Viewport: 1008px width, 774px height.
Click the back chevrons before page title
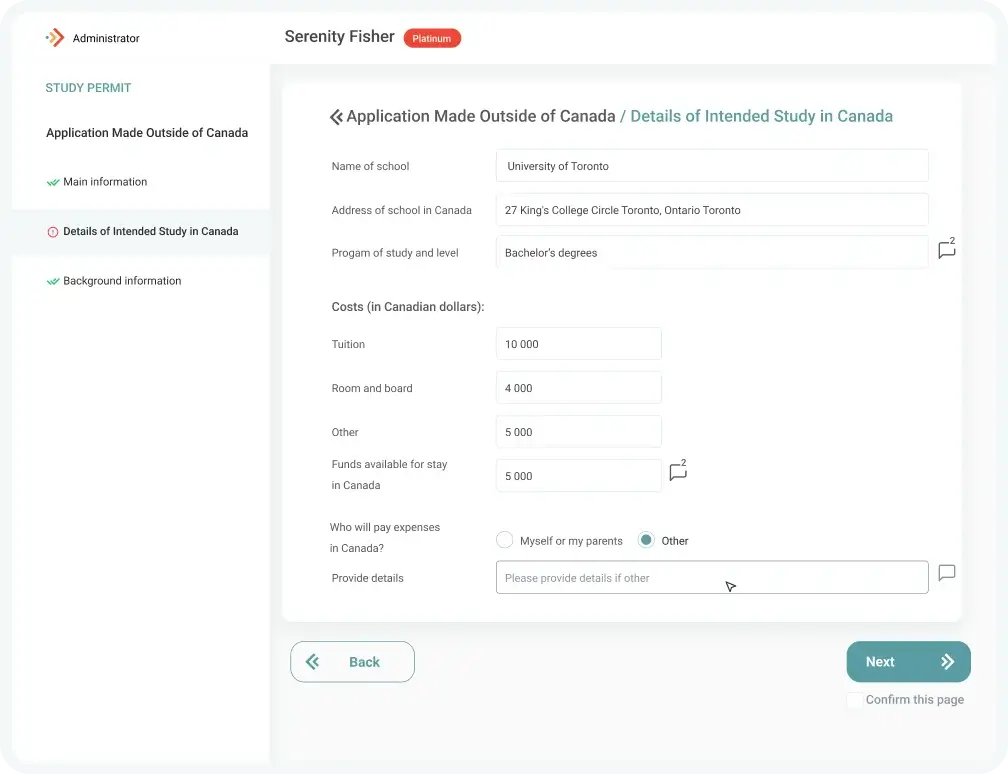[336, 117]
